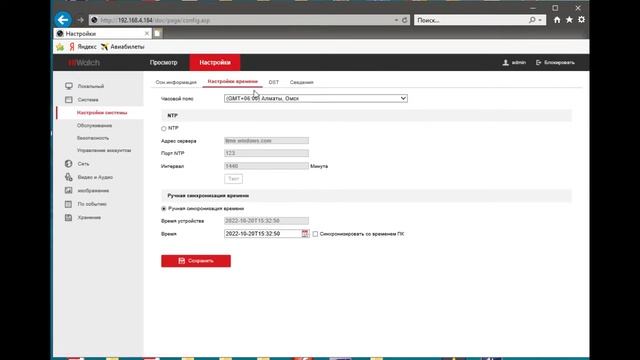The image size is (640, 360).
Task: Click the Адрес сервера input field
Action: point(266,140)
